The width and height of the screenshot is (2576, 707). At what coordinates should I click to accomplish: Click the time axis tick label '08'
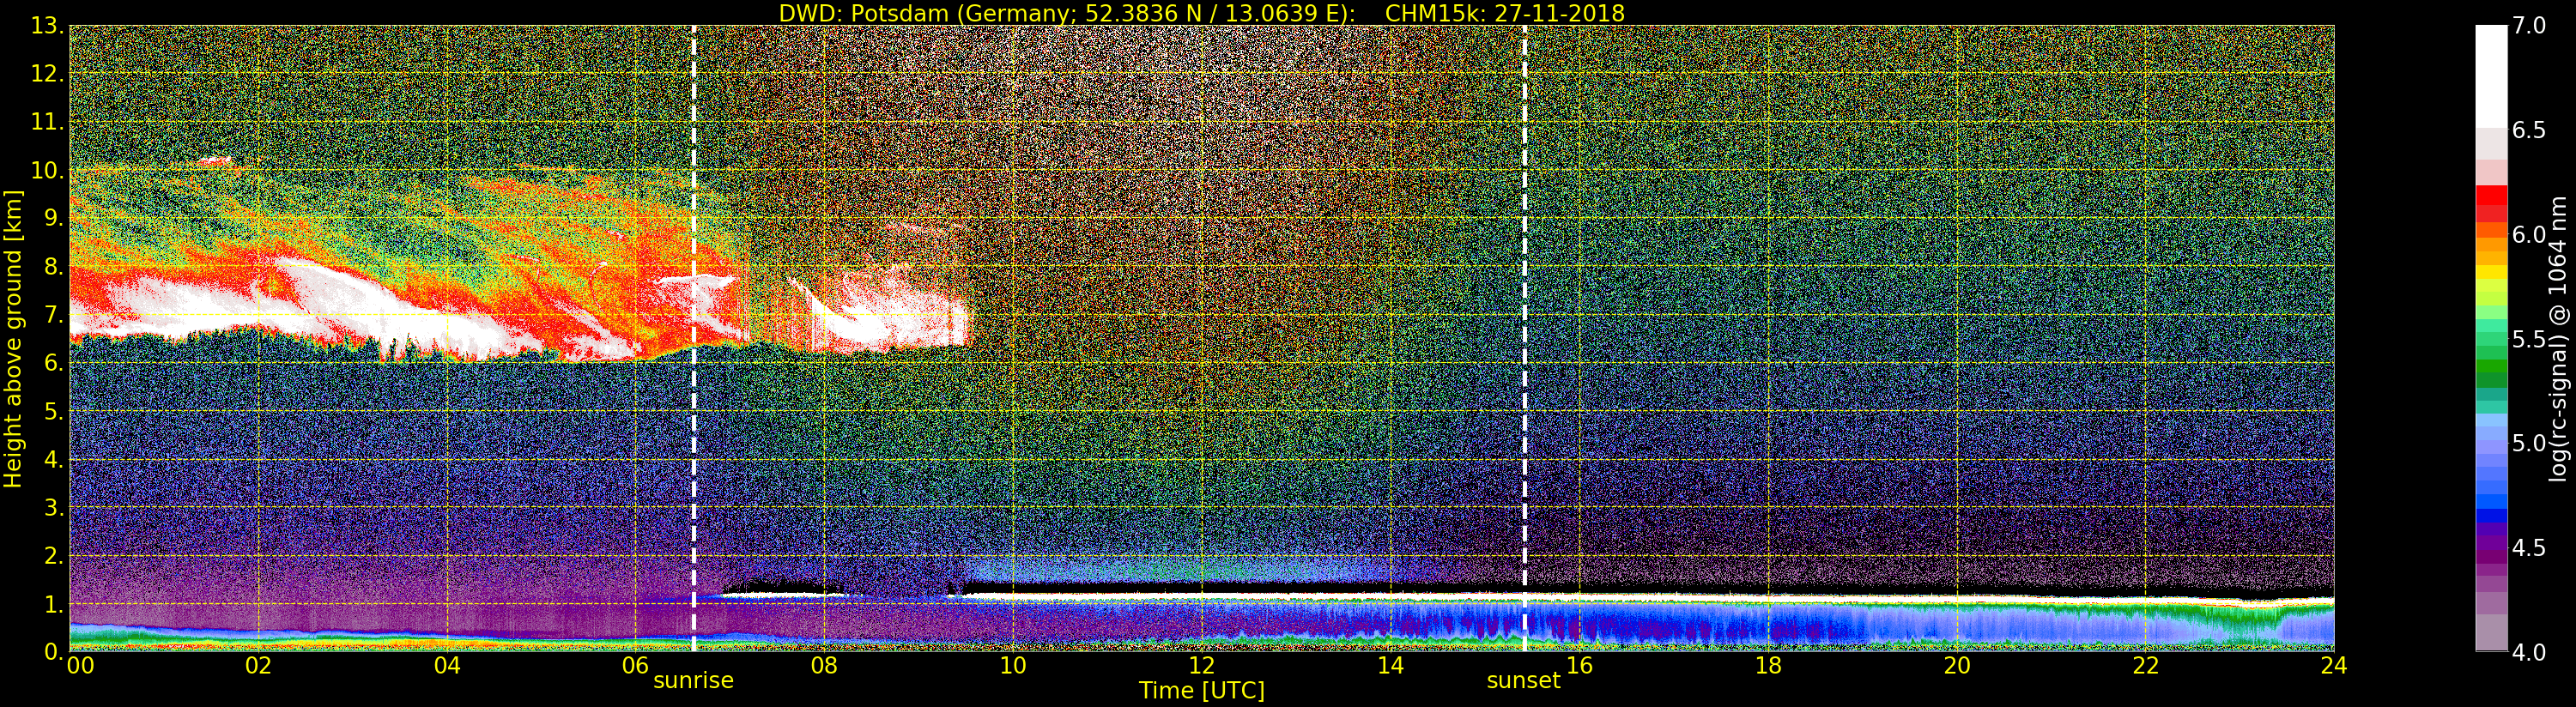pos(824,666)
